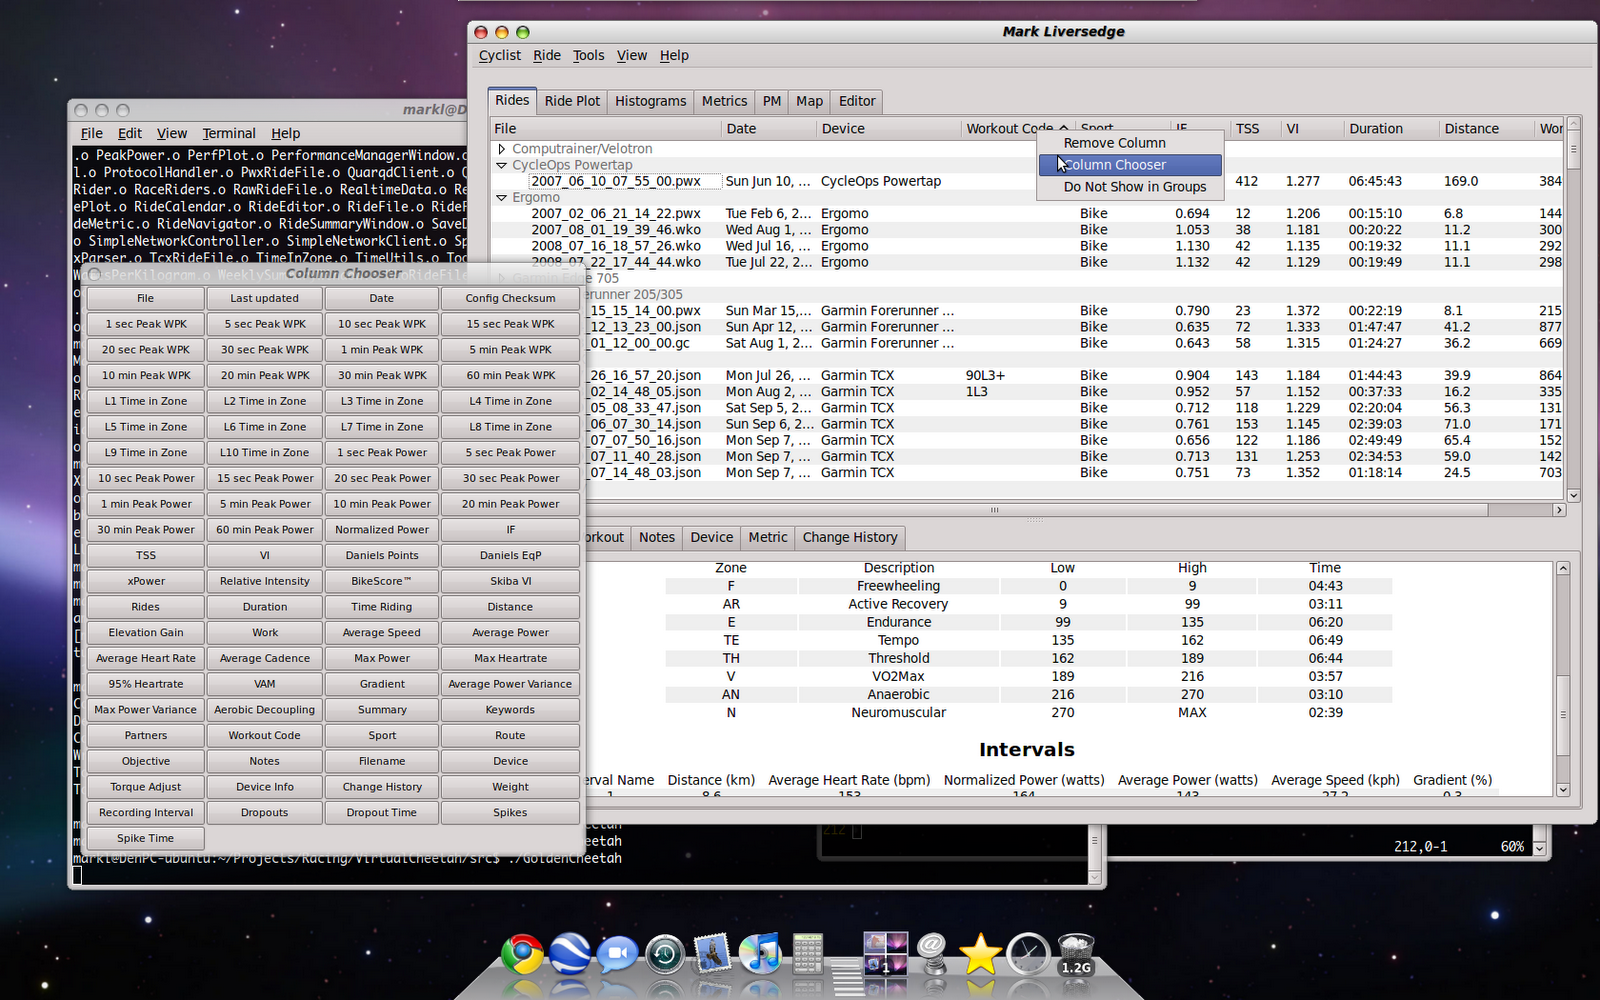
Task: Open the Trash showing 1.2G
Action: click(x=1076, y=954)
